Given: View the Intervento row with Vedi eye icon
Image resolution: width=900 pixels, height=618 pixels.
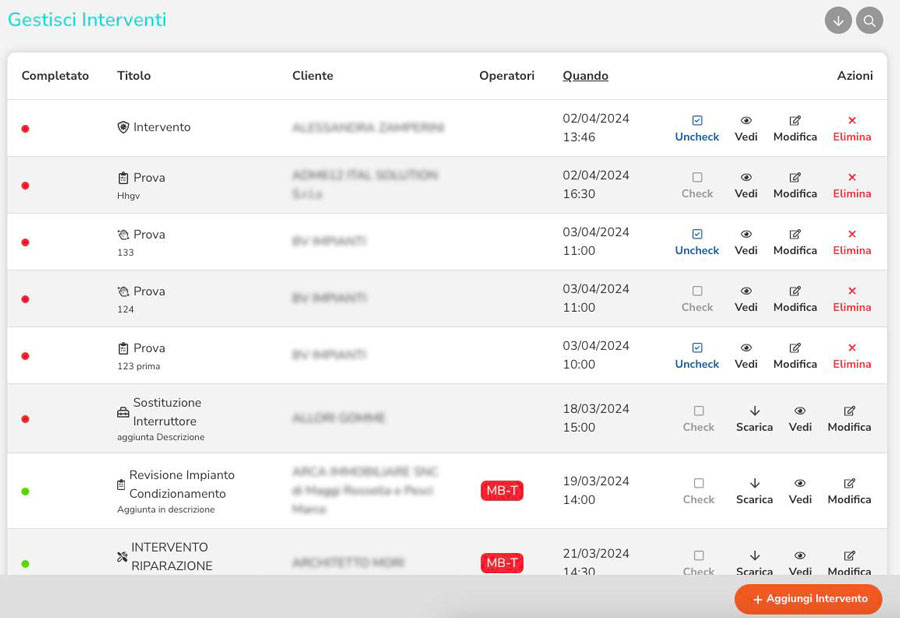Looking at the screenshot, I should (x=746, y=129).
